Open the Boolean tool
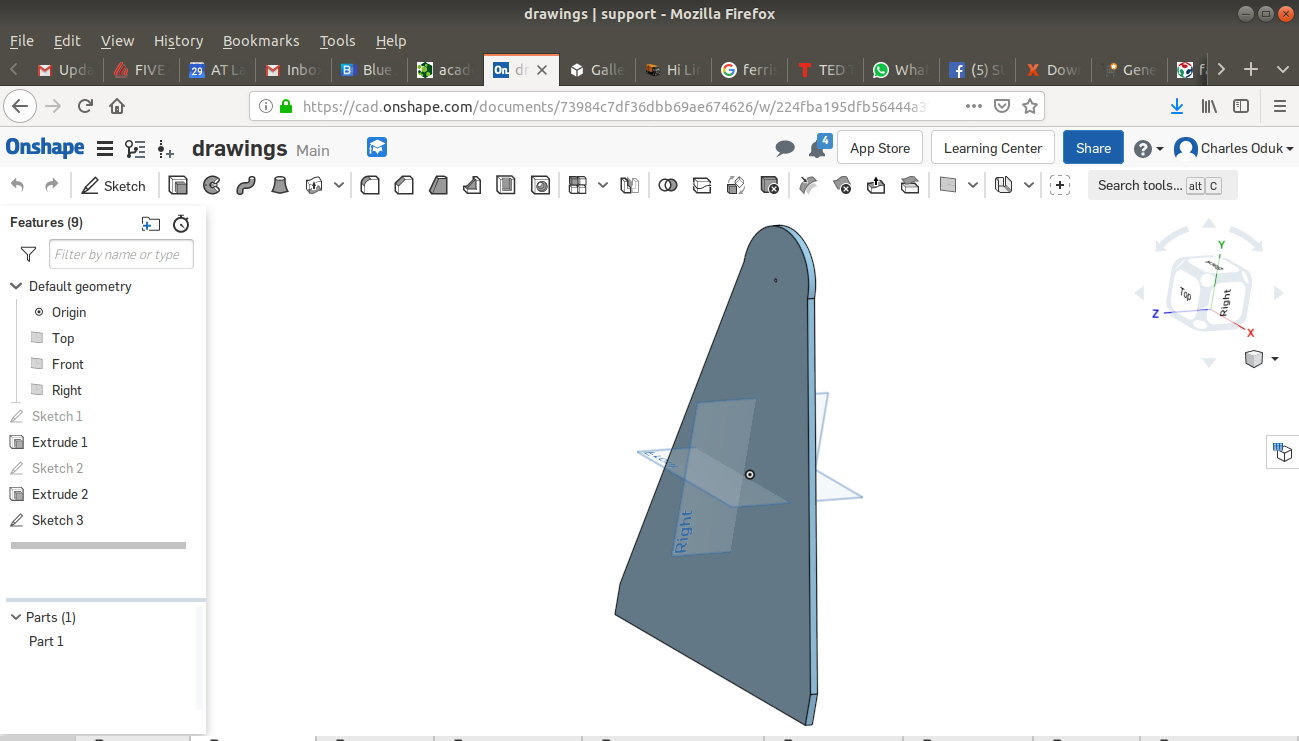Viewport: 1299px width, 741px height. (x=668, y=185)
